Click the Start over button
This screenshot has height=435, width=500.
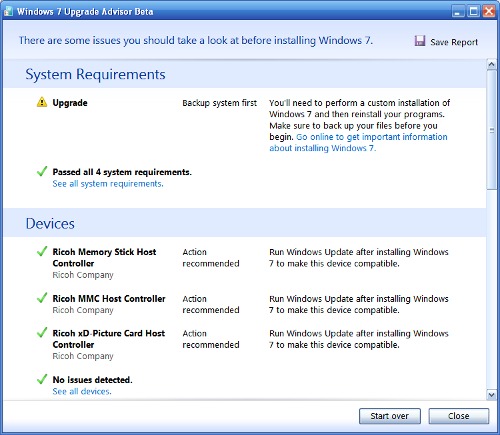390,416
